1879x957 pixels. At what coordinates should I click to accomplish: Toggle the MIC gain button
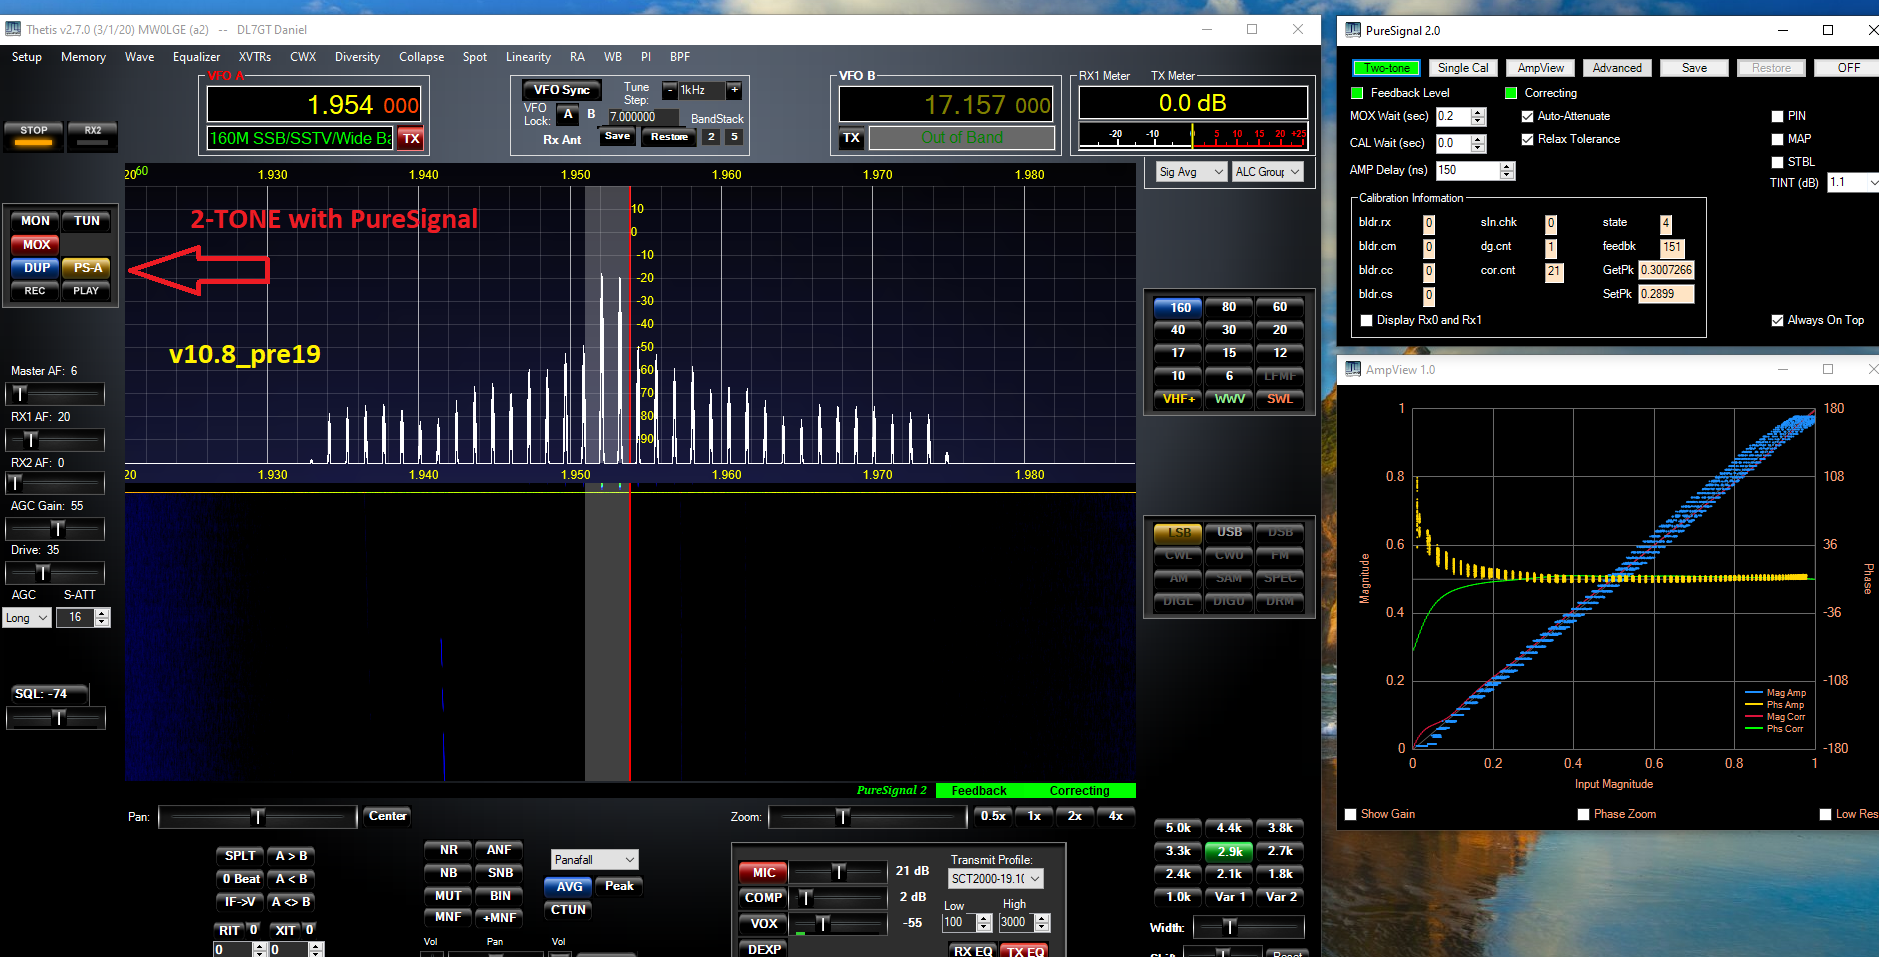coord(764,873)
